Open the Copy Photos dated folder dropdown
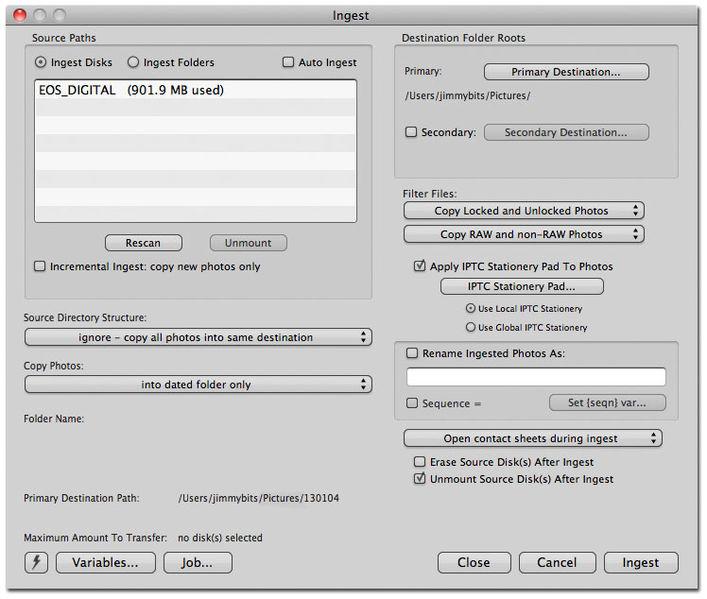 198,384
